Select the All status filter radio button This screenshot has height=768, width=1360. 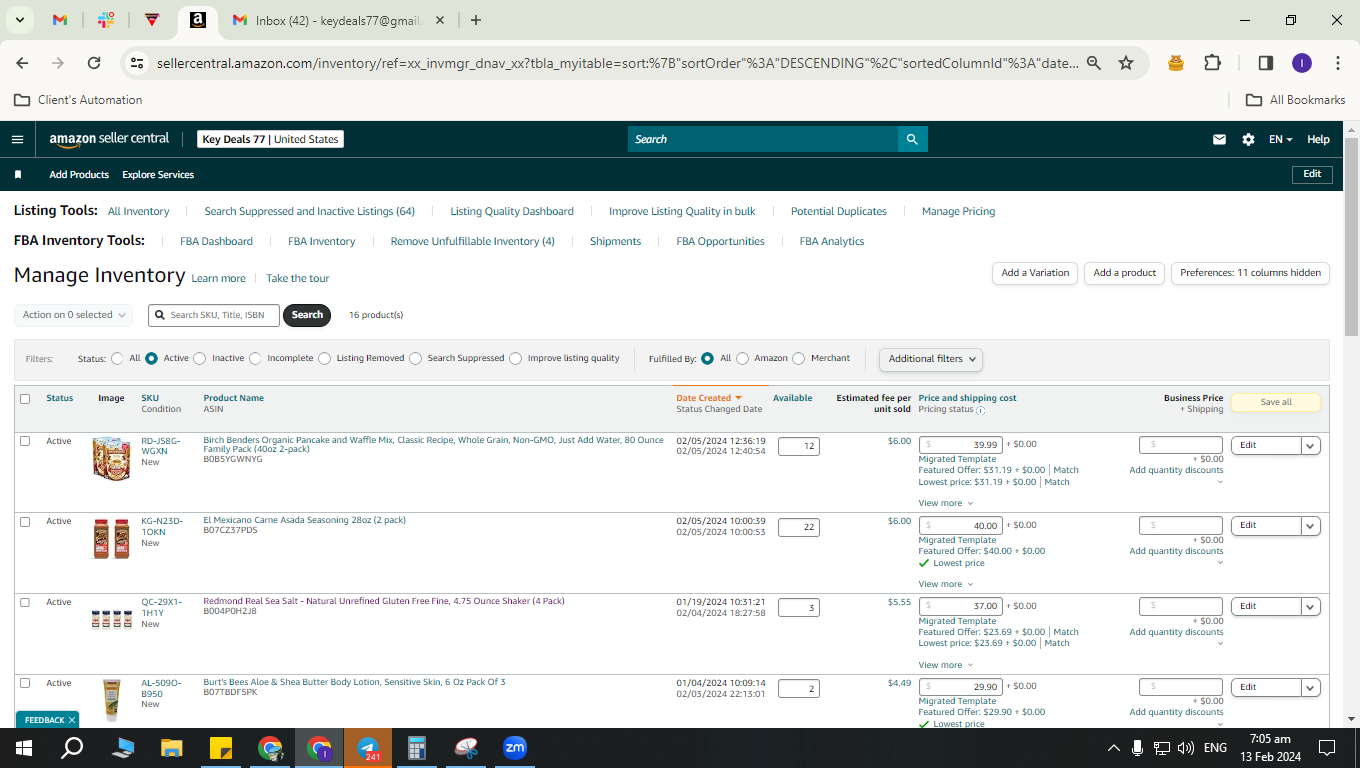coord(118,358)
